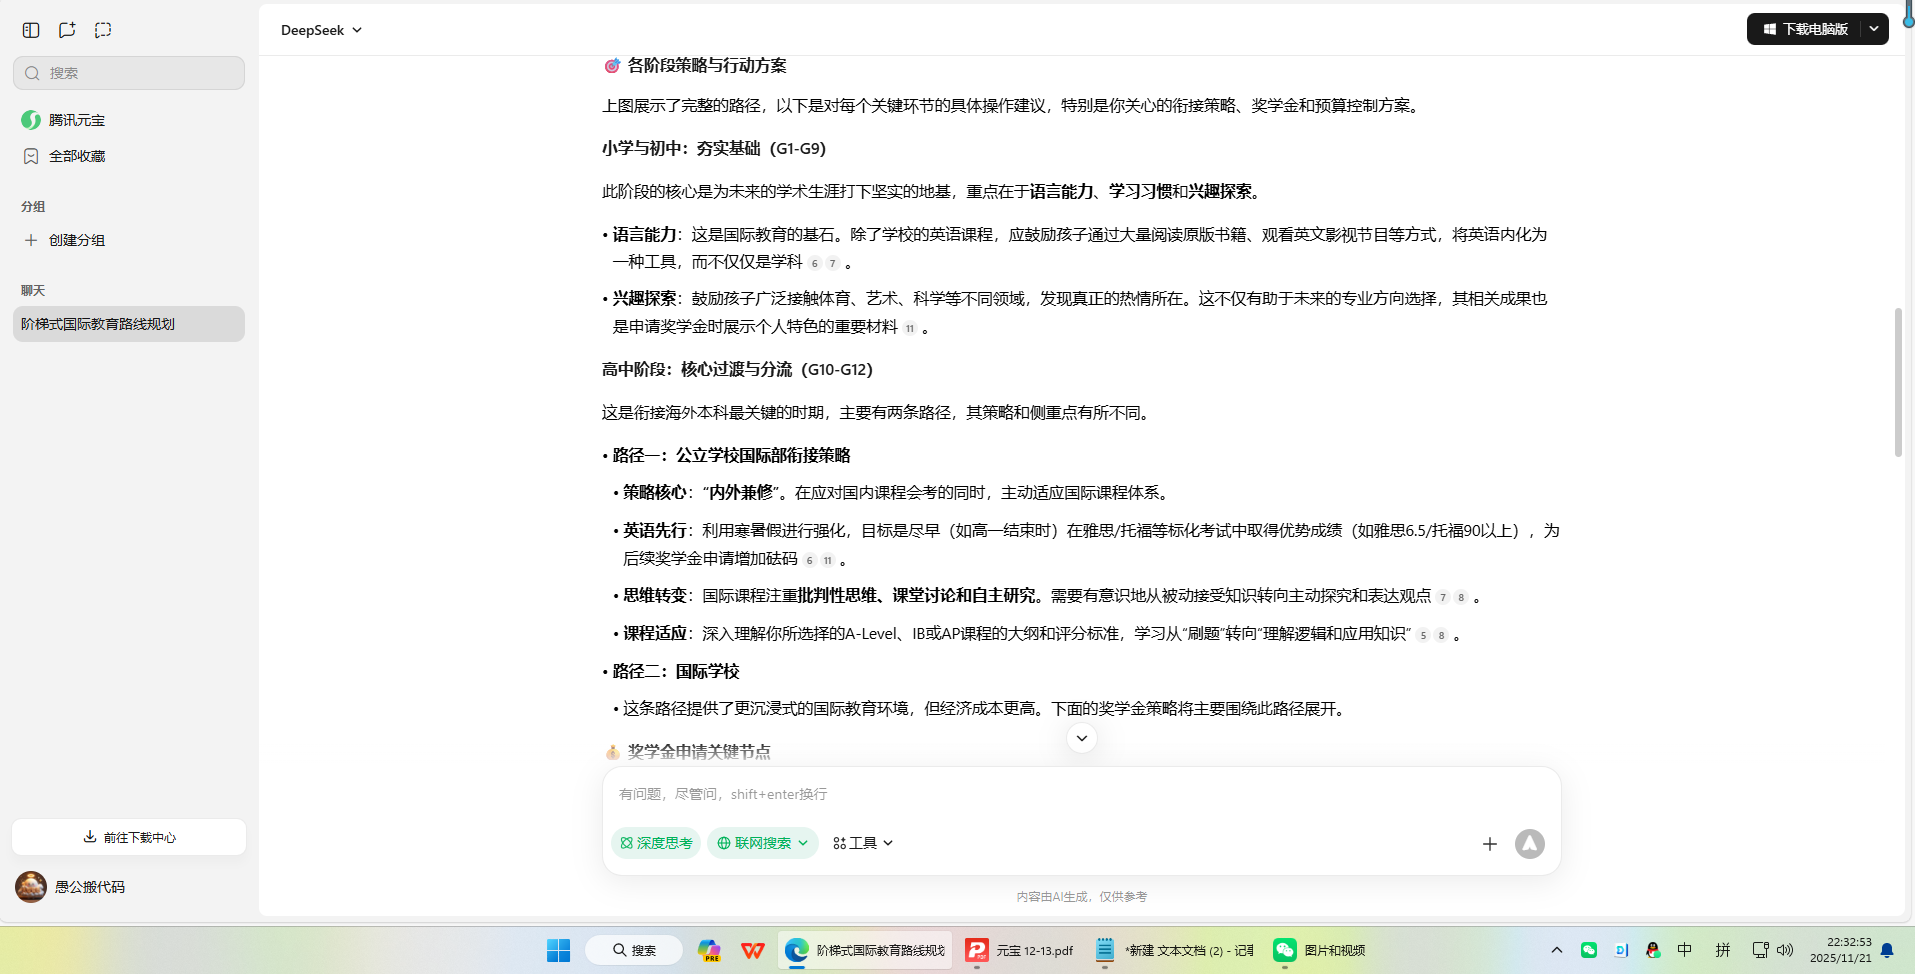Enable the 搜索 button in taskbar
Viewport: 1915px width, 974px height.
pyautogui.click(x=634, y=949)
